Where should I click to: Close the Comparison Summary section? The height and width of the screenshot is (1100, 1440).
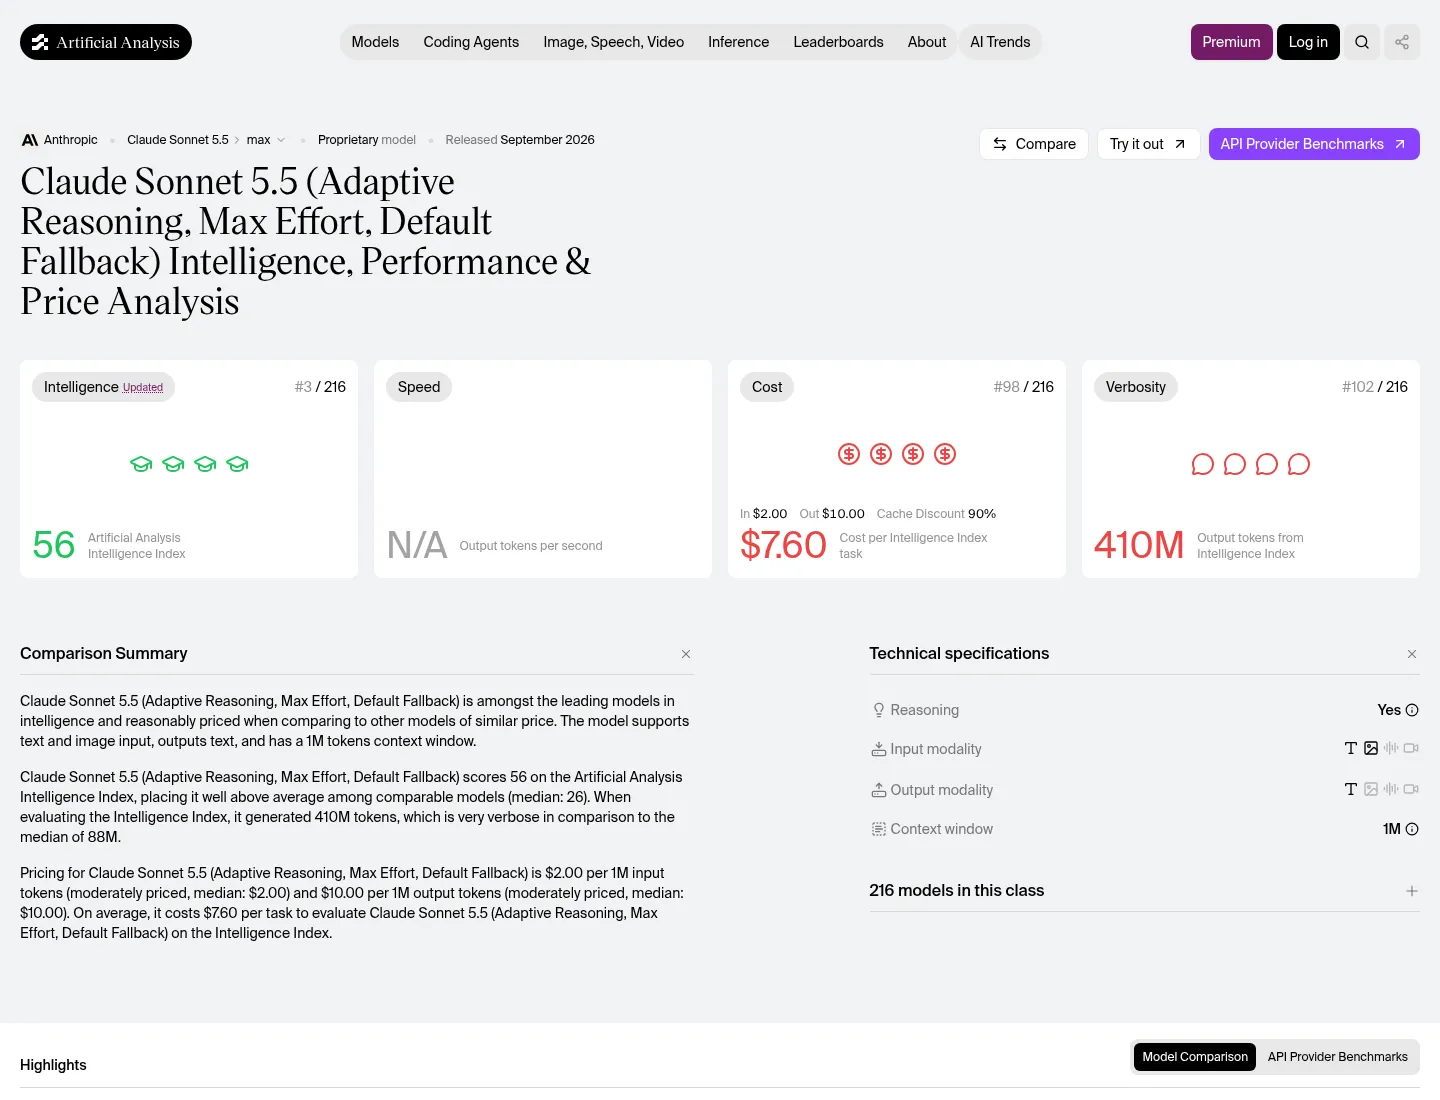click(686, 654)
